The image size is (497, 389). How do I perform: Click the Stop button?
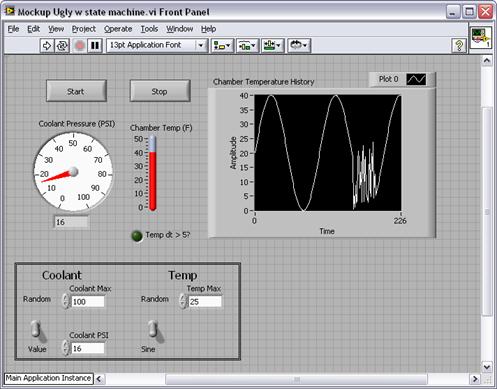coord(160,91)
